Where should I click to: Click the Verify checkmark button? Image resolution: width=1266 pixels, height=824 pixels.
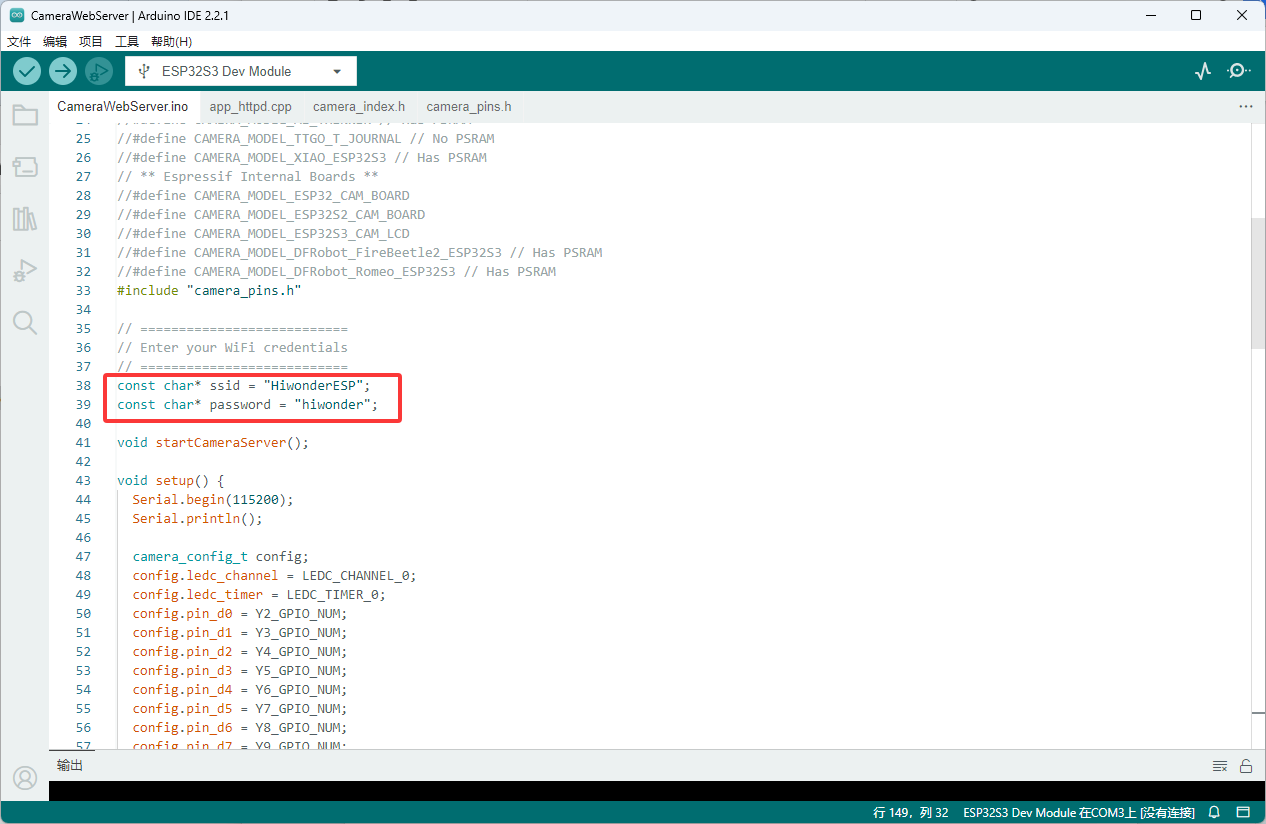point(27,71)
